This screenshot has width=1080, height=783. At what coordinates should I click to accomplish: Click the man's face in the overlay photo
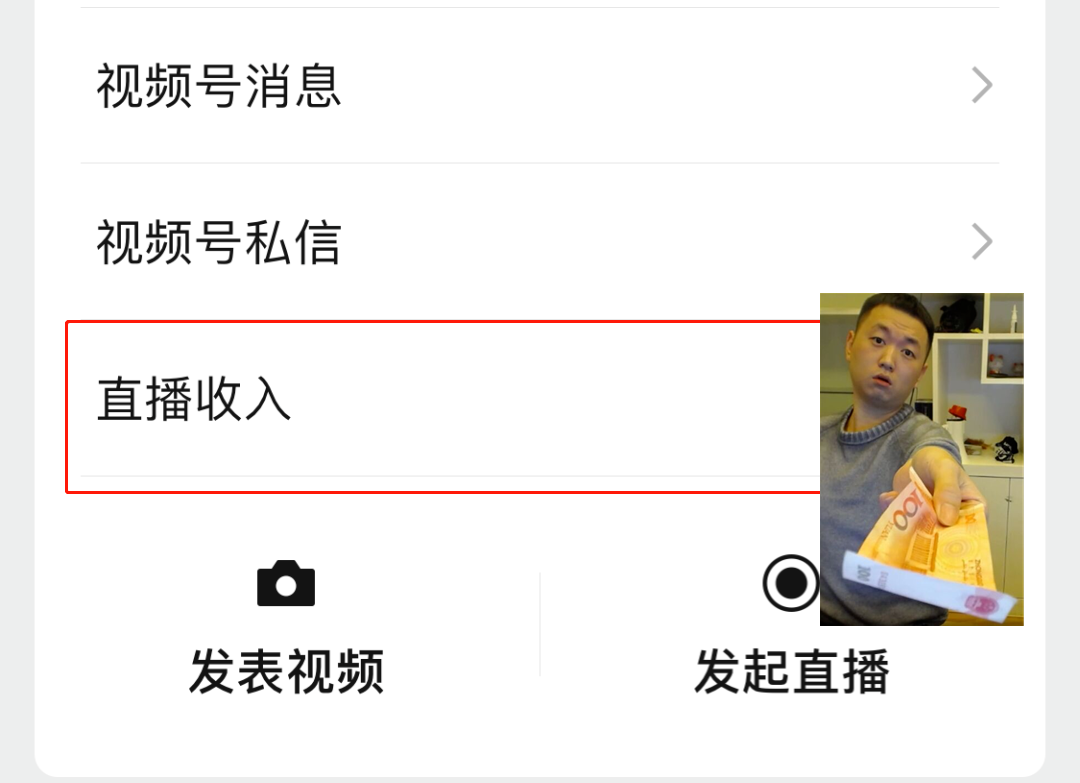[889, 351]
